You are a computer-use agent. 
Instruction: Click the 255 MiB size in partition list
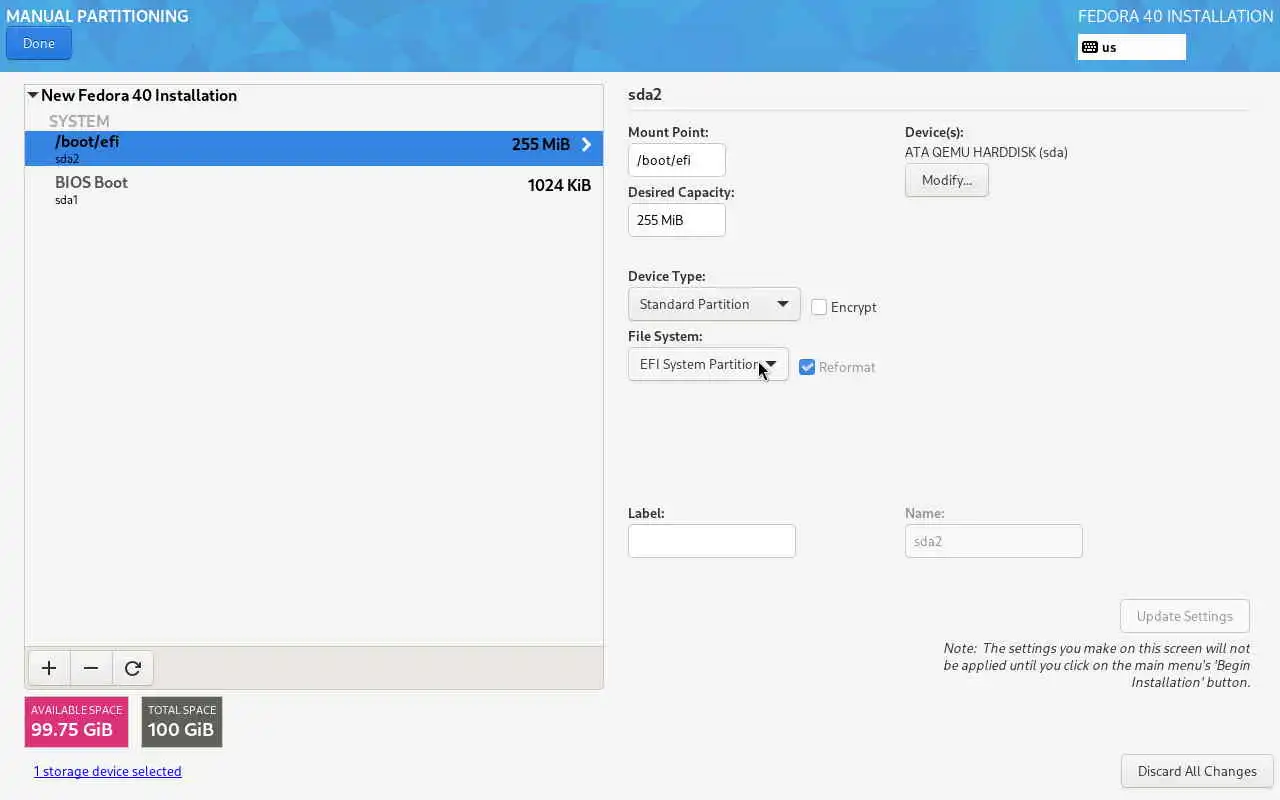click(540, 144)
